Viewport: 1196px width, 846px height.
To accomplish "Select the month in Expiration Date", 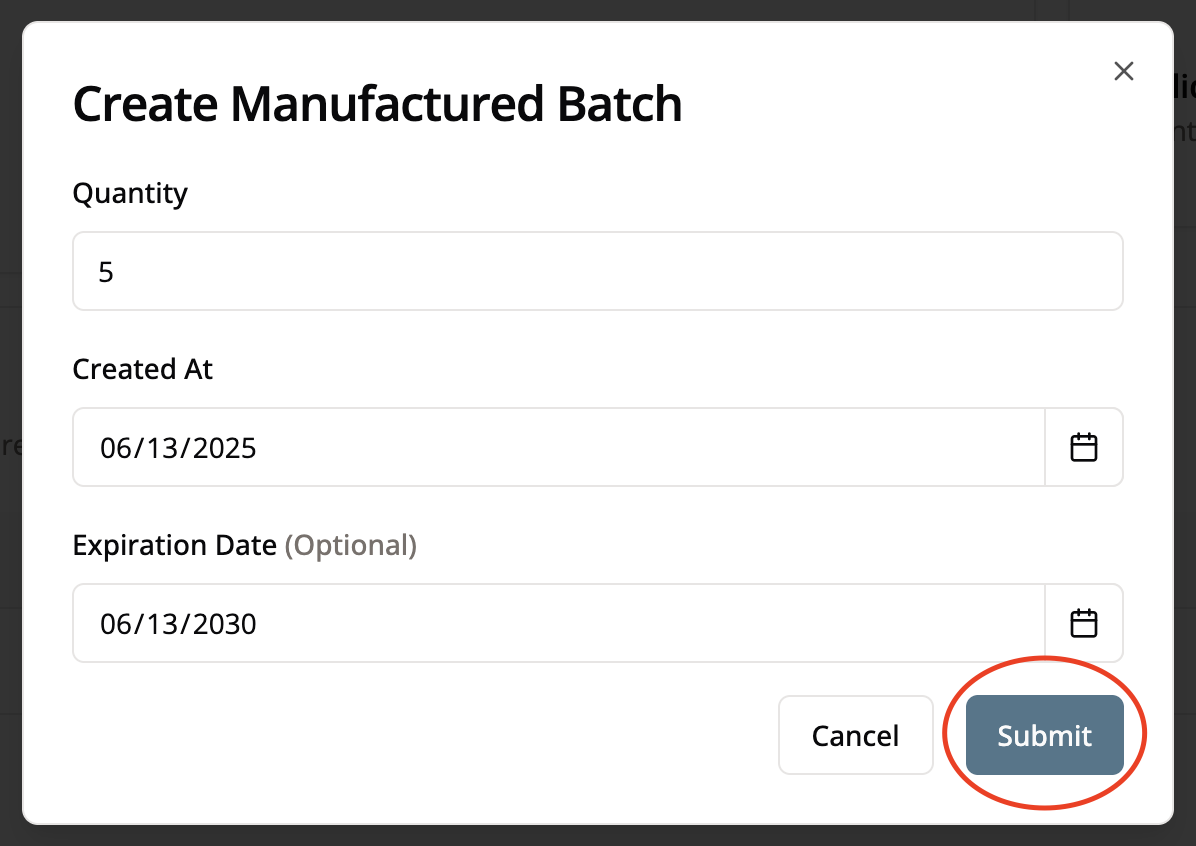I will click(x=115, y=625).
